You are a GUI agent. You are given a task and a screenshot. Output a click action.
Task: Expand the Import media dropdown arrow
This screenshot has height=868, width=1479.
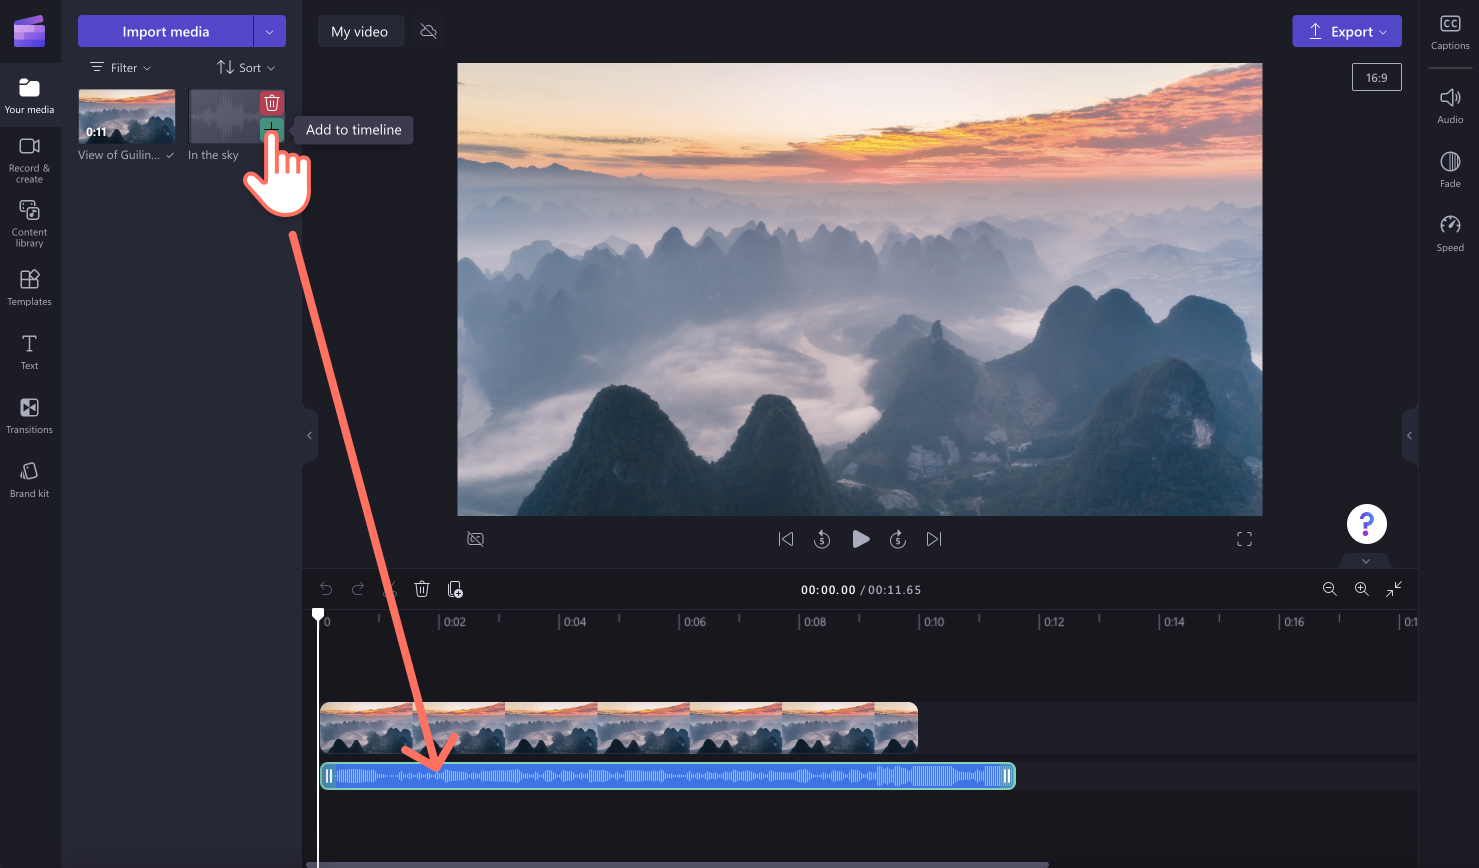(x=270, y=31)
